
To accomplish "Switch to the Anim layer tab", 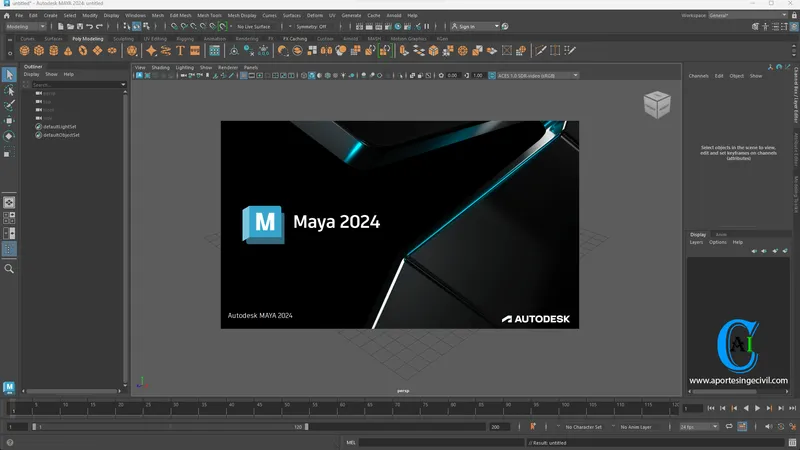I will (721, 235).
